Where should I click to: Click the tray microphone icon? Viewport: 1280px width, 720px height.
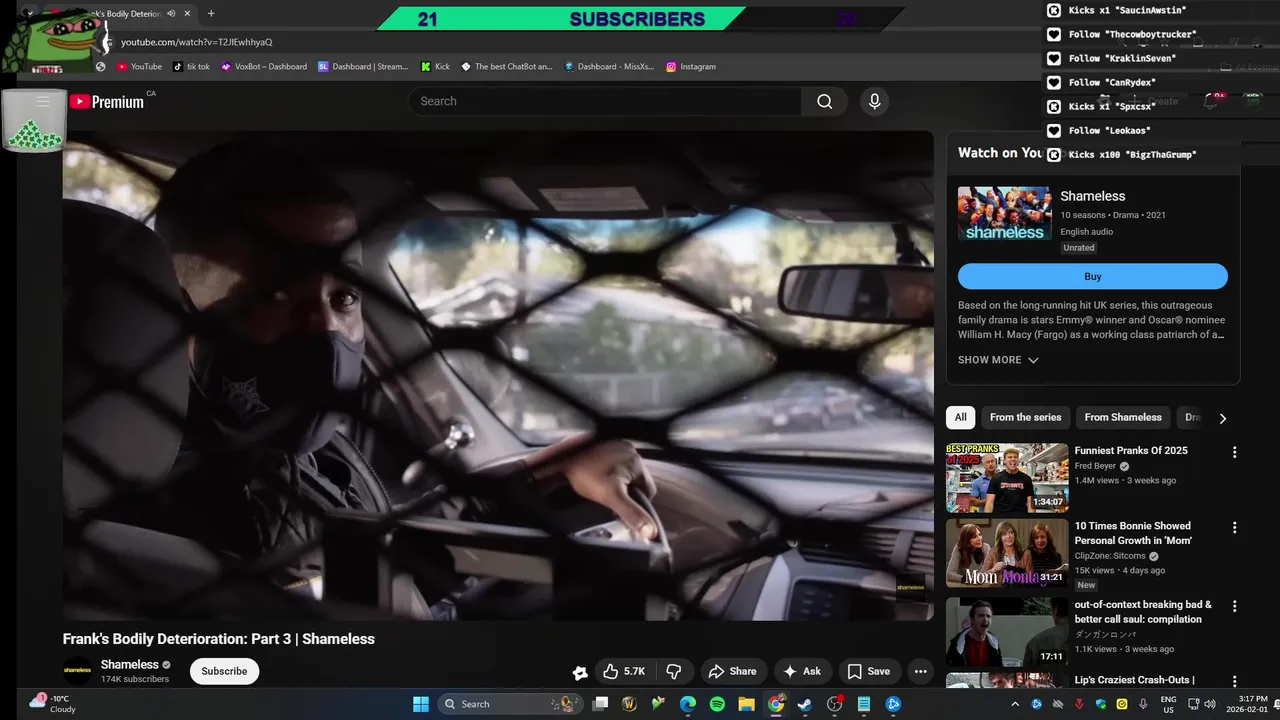(1142, 704)
